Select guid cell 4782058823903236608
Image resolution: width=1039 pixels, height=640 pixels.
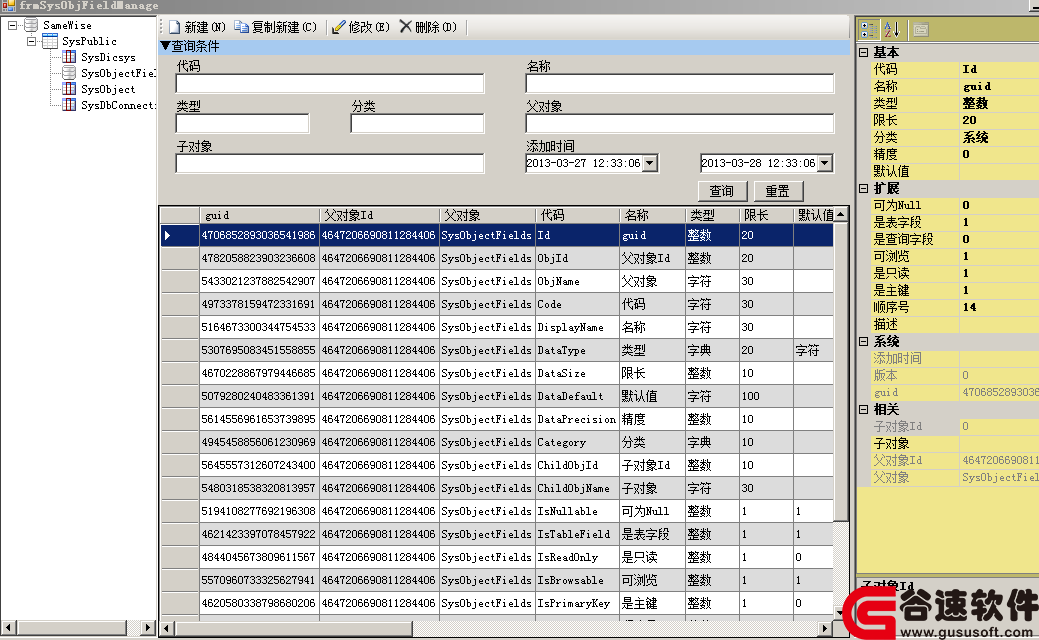click(259, 258)
